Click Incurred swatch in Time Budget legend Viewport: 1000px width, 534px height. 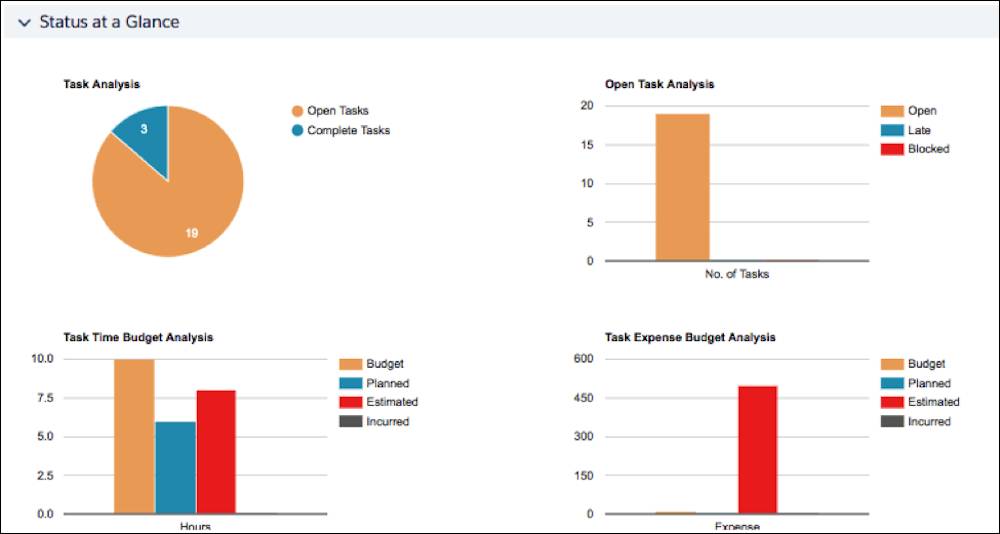[350, 421]
